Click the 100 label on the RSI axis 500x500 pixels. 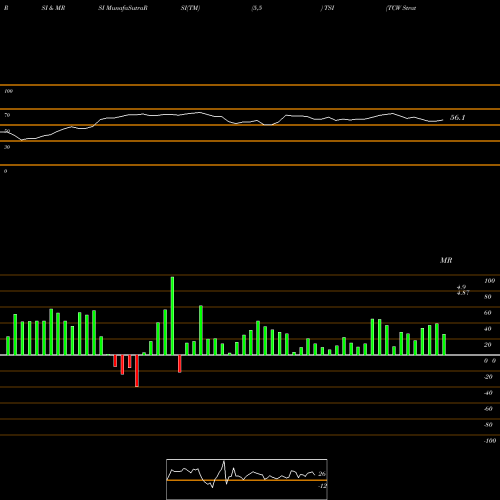point(8,91)
